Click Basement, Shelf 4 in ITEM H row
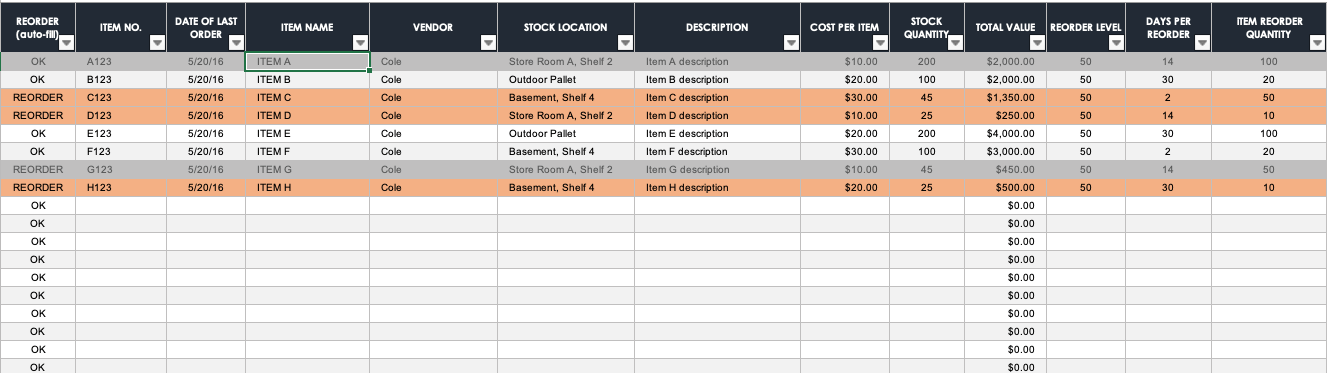 pos(566,187)
